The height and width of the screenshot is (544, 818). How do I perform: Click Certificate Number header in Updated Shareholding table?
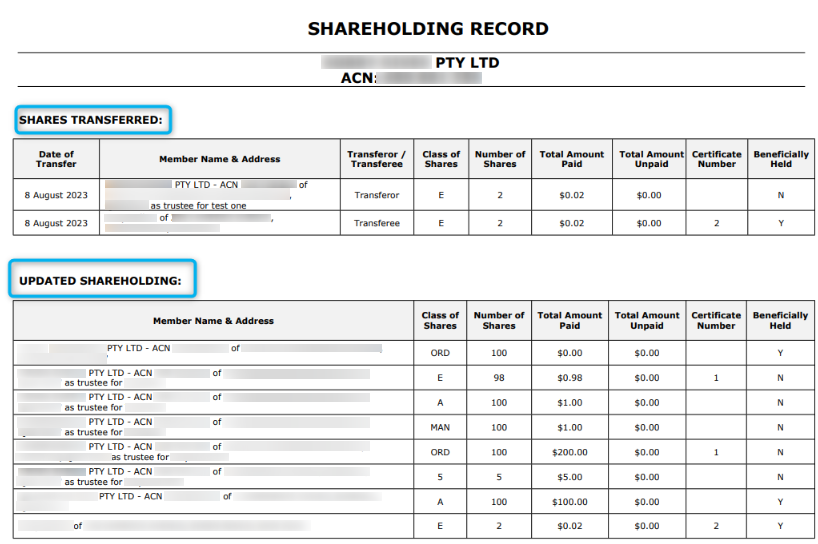point(716,320)
